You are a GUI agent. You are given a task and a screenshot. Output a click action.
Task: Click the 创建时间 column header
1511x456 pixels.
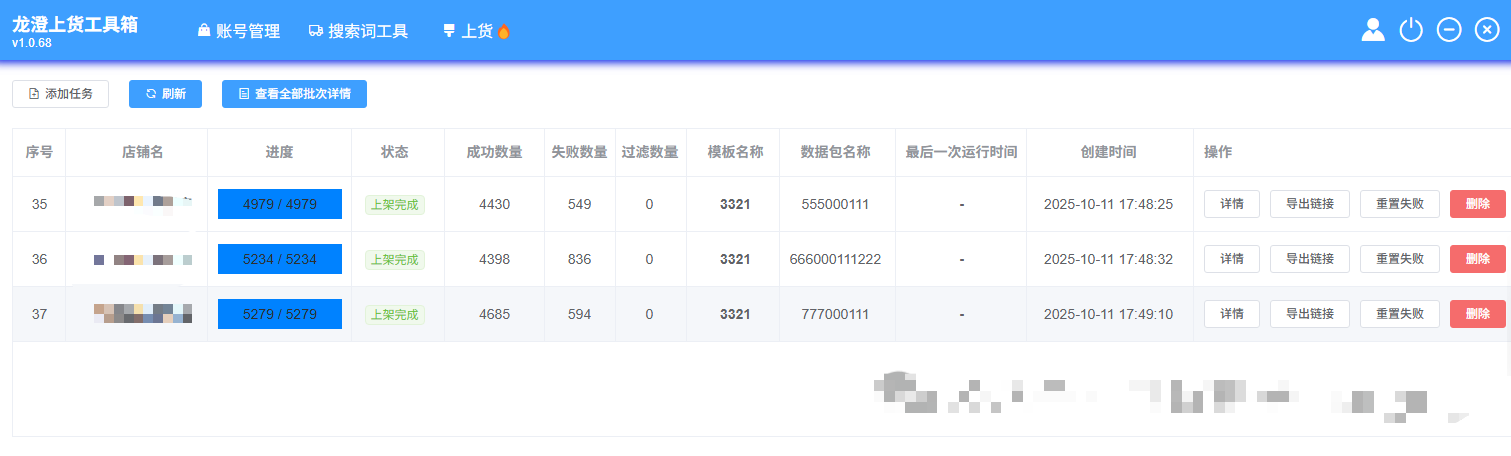pos(1108,152)
